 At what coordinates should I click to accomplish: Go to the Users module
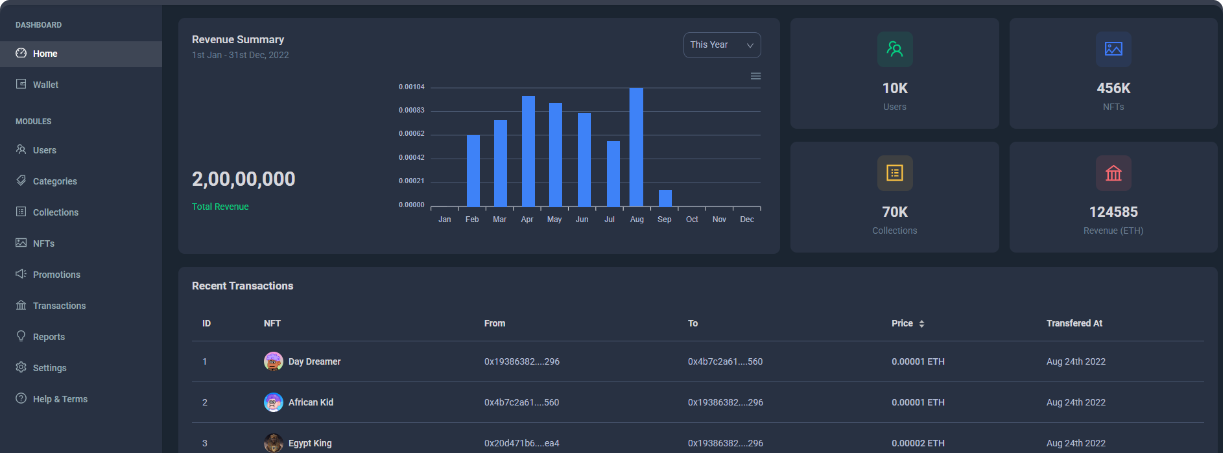(81, 150)
